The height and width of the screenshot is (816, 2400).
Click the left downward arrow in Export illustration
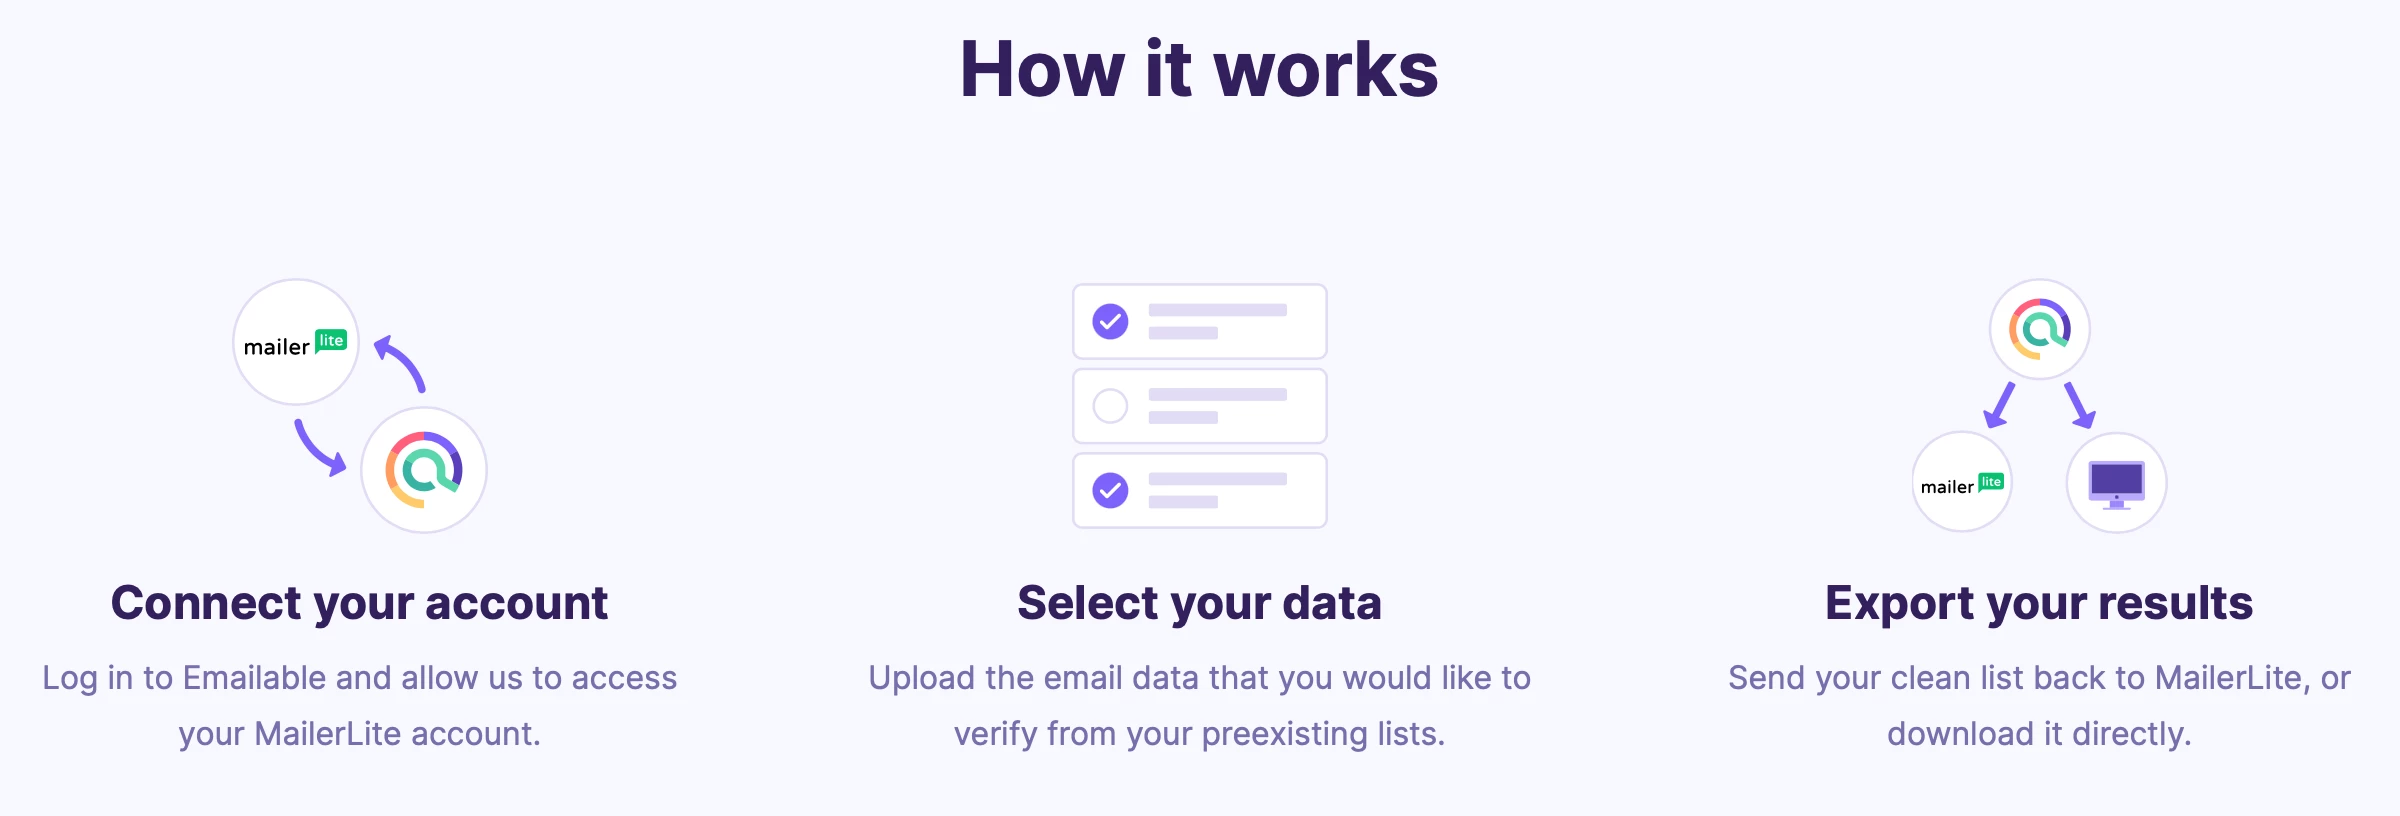(1999, 405)
